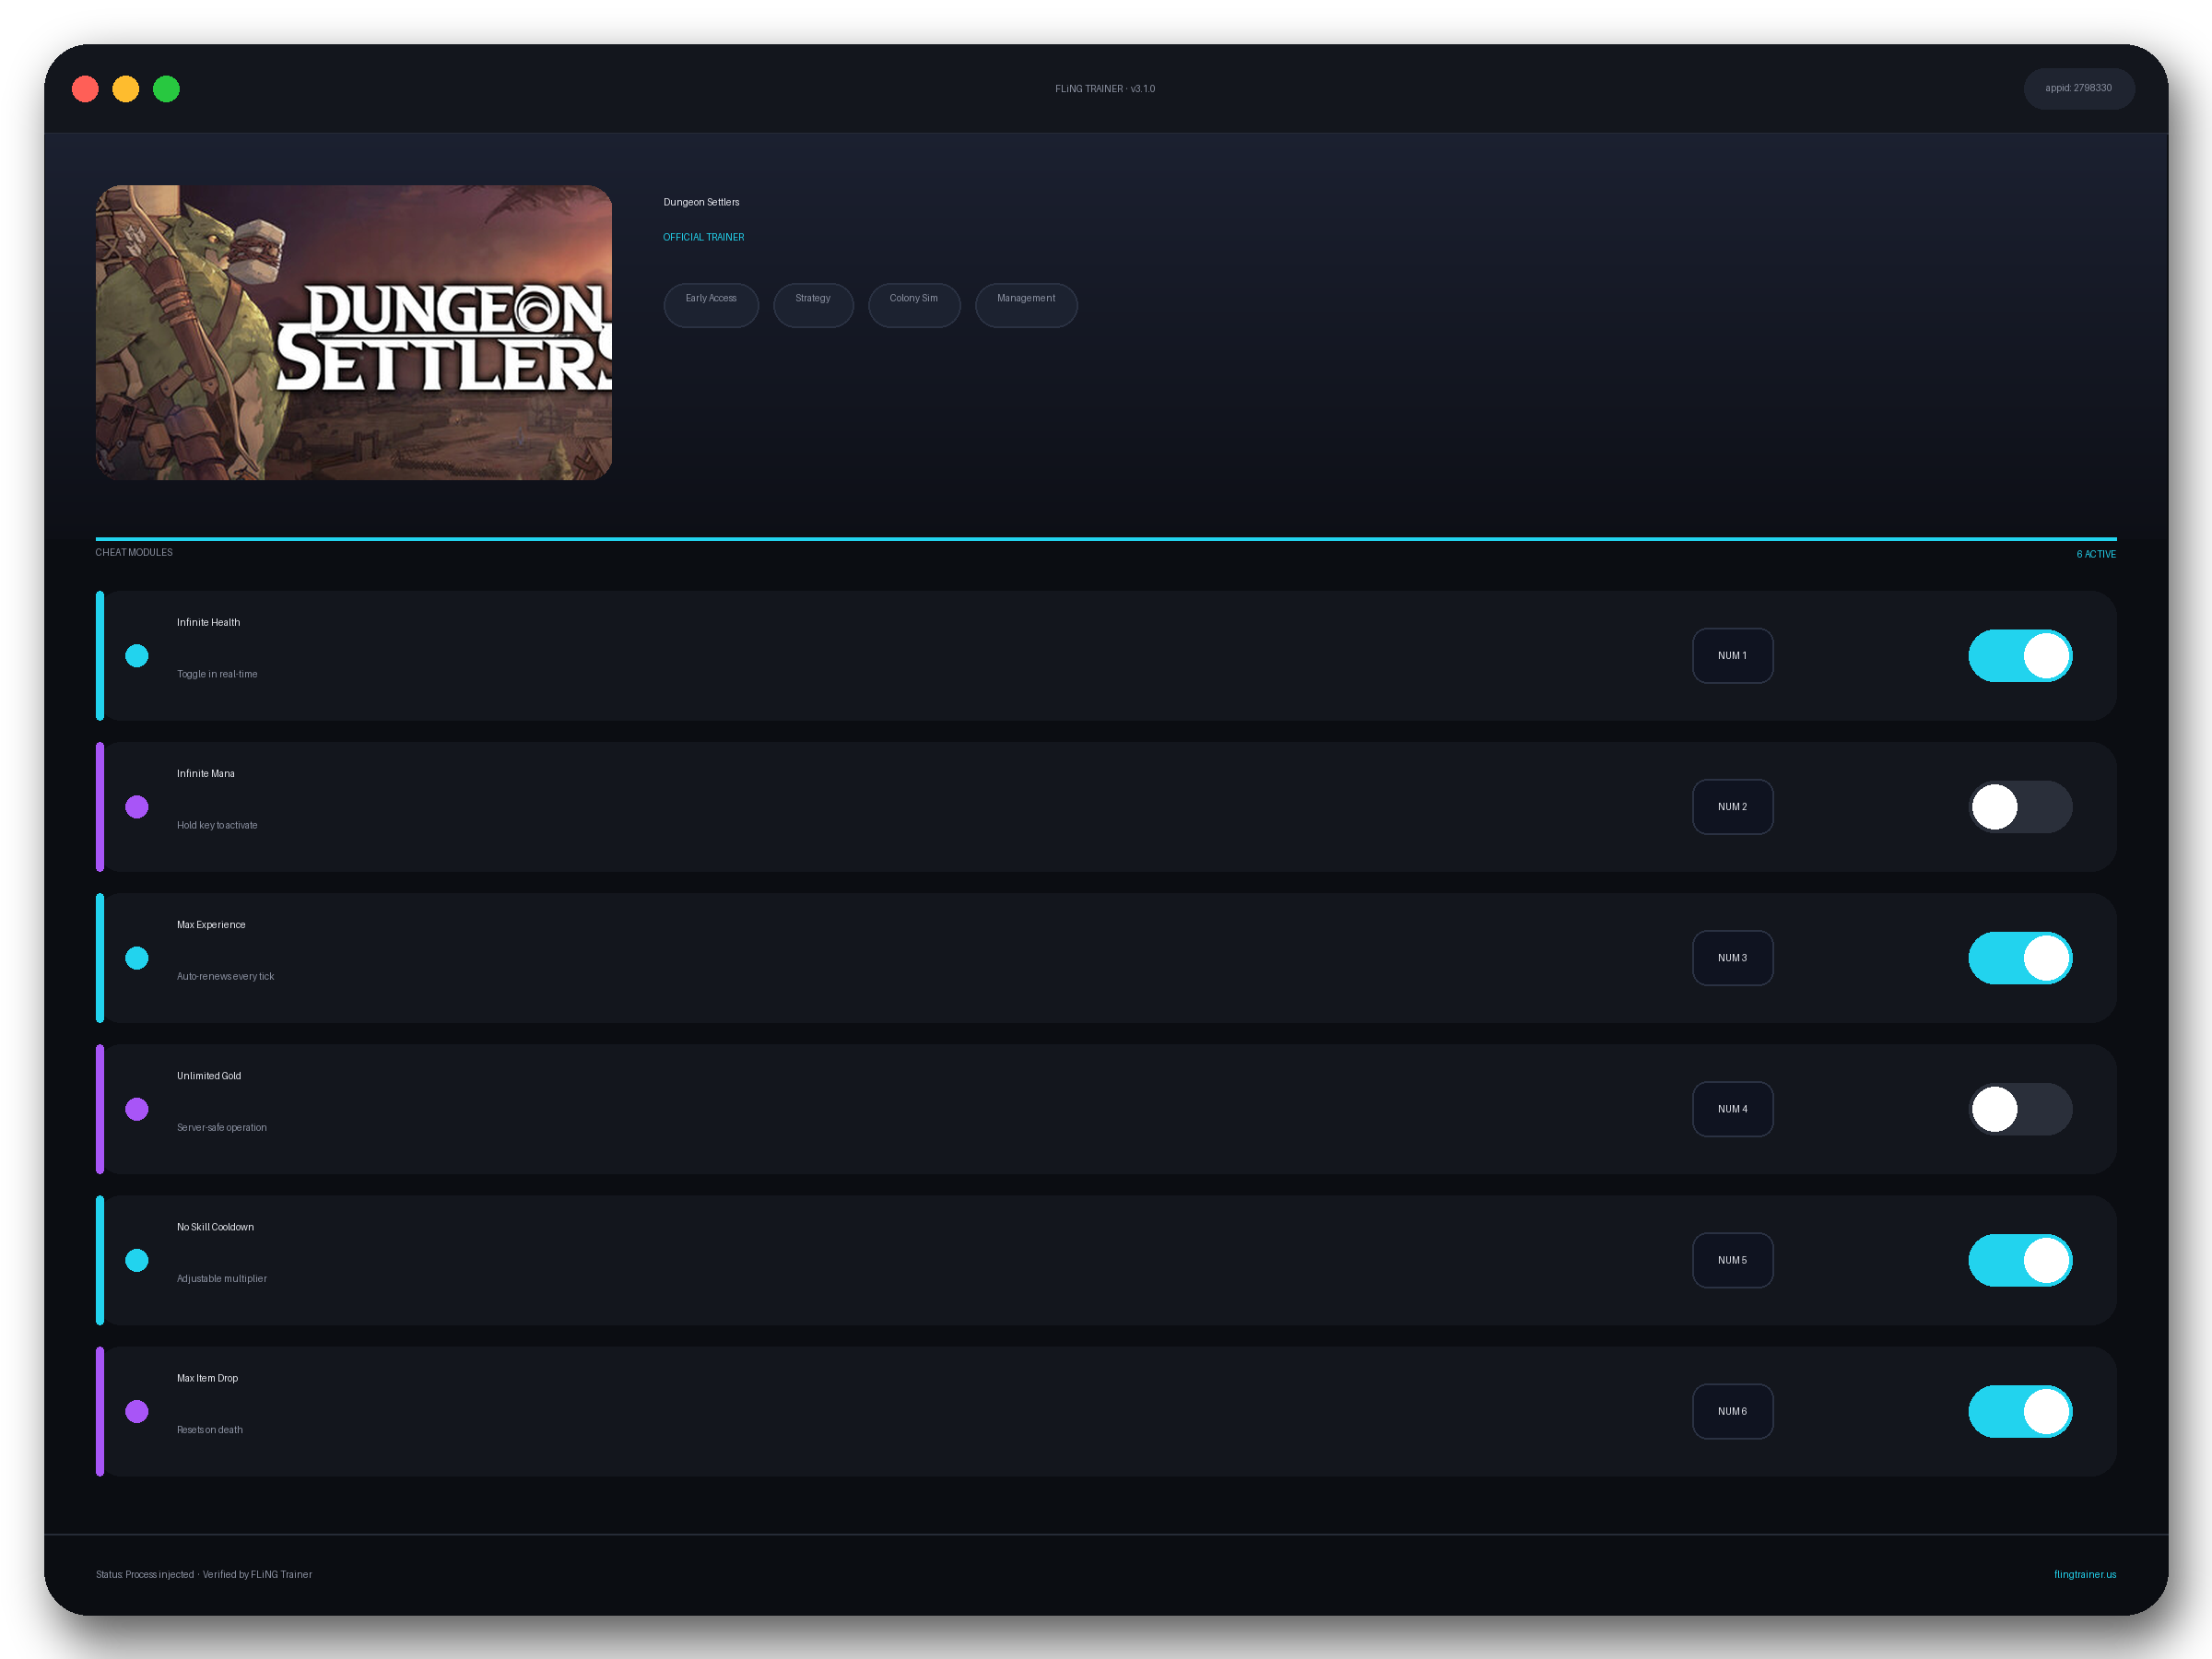The height and width of the screenshot is (1659, 2212).
Task: Click the FLiNG TRAINER v3.1.0 window title
Action: click(1105, 89)
